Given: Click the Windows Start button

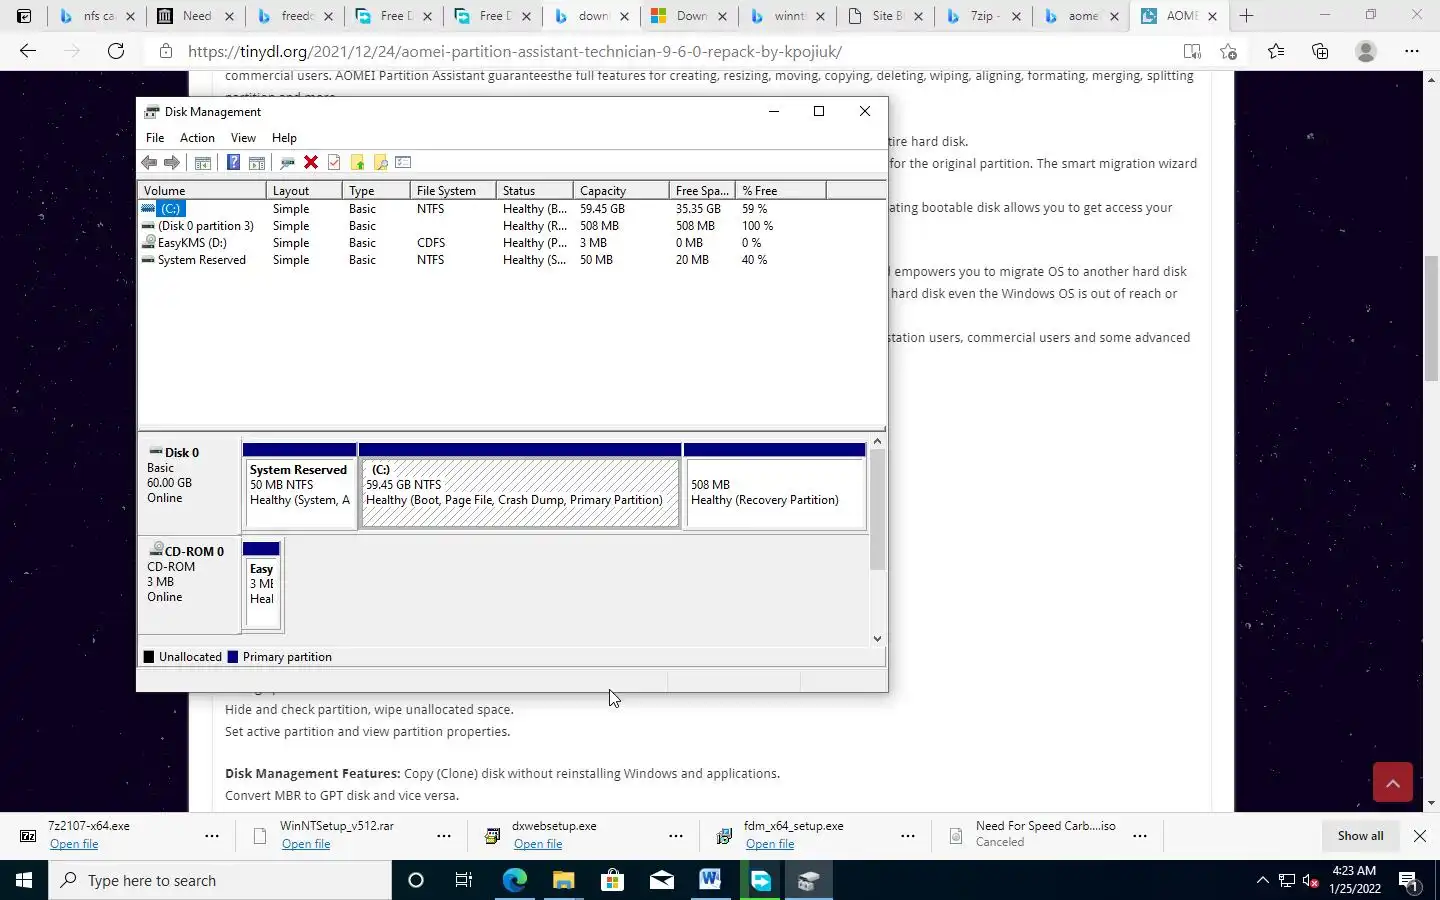Looking at the screenshot, I should point(24,880).
